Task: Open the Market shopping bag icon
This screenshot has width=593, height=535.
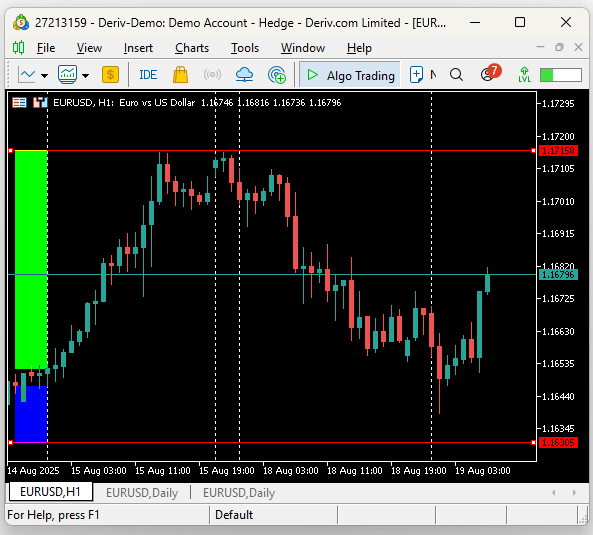Action: click(180, 74)
